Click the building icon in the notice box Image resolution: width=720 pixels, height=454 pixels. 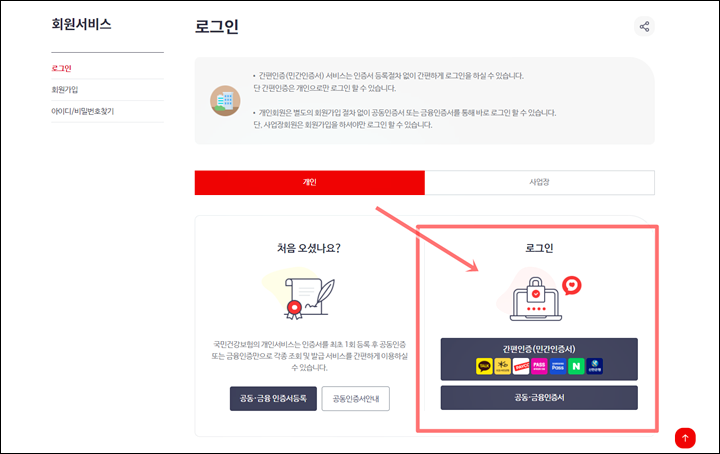click(225, 100)
